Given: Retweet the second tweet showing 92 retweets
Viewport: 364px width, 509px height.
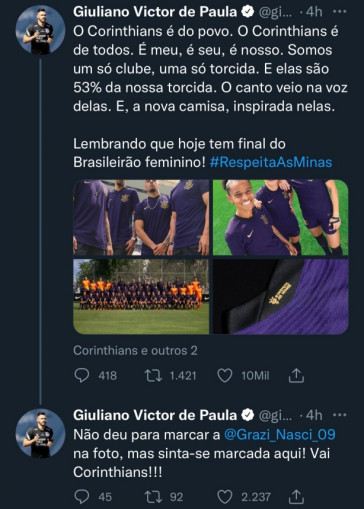Looking at the screenshot, I should (x=153, y=497).
